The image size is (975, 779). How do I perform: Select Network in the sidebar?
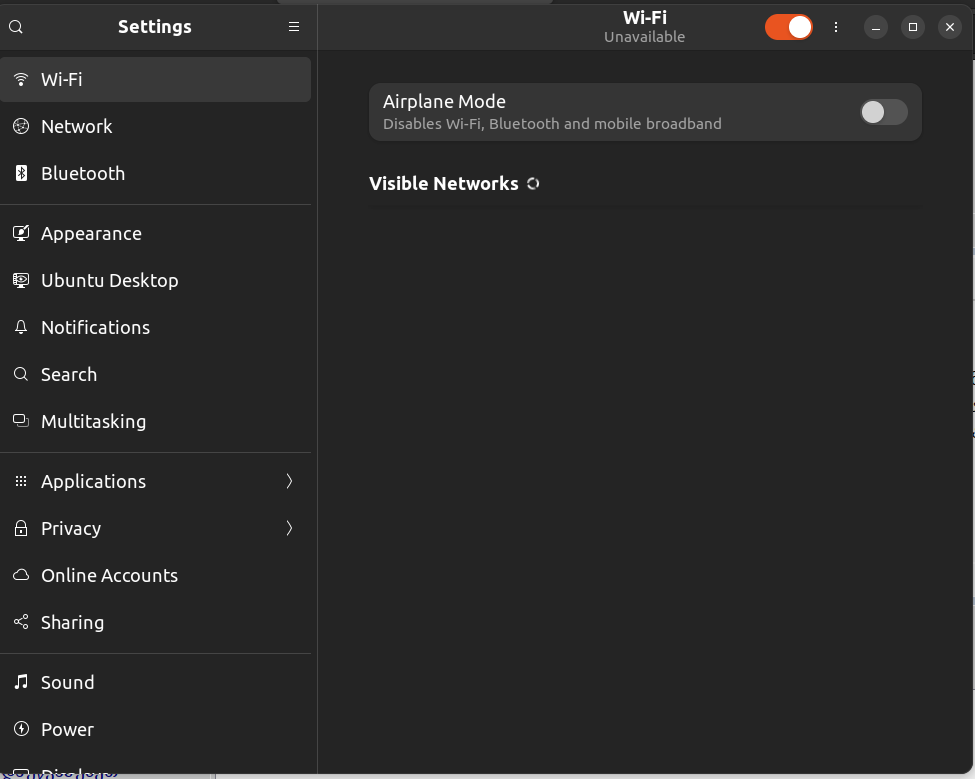point(77,126)
